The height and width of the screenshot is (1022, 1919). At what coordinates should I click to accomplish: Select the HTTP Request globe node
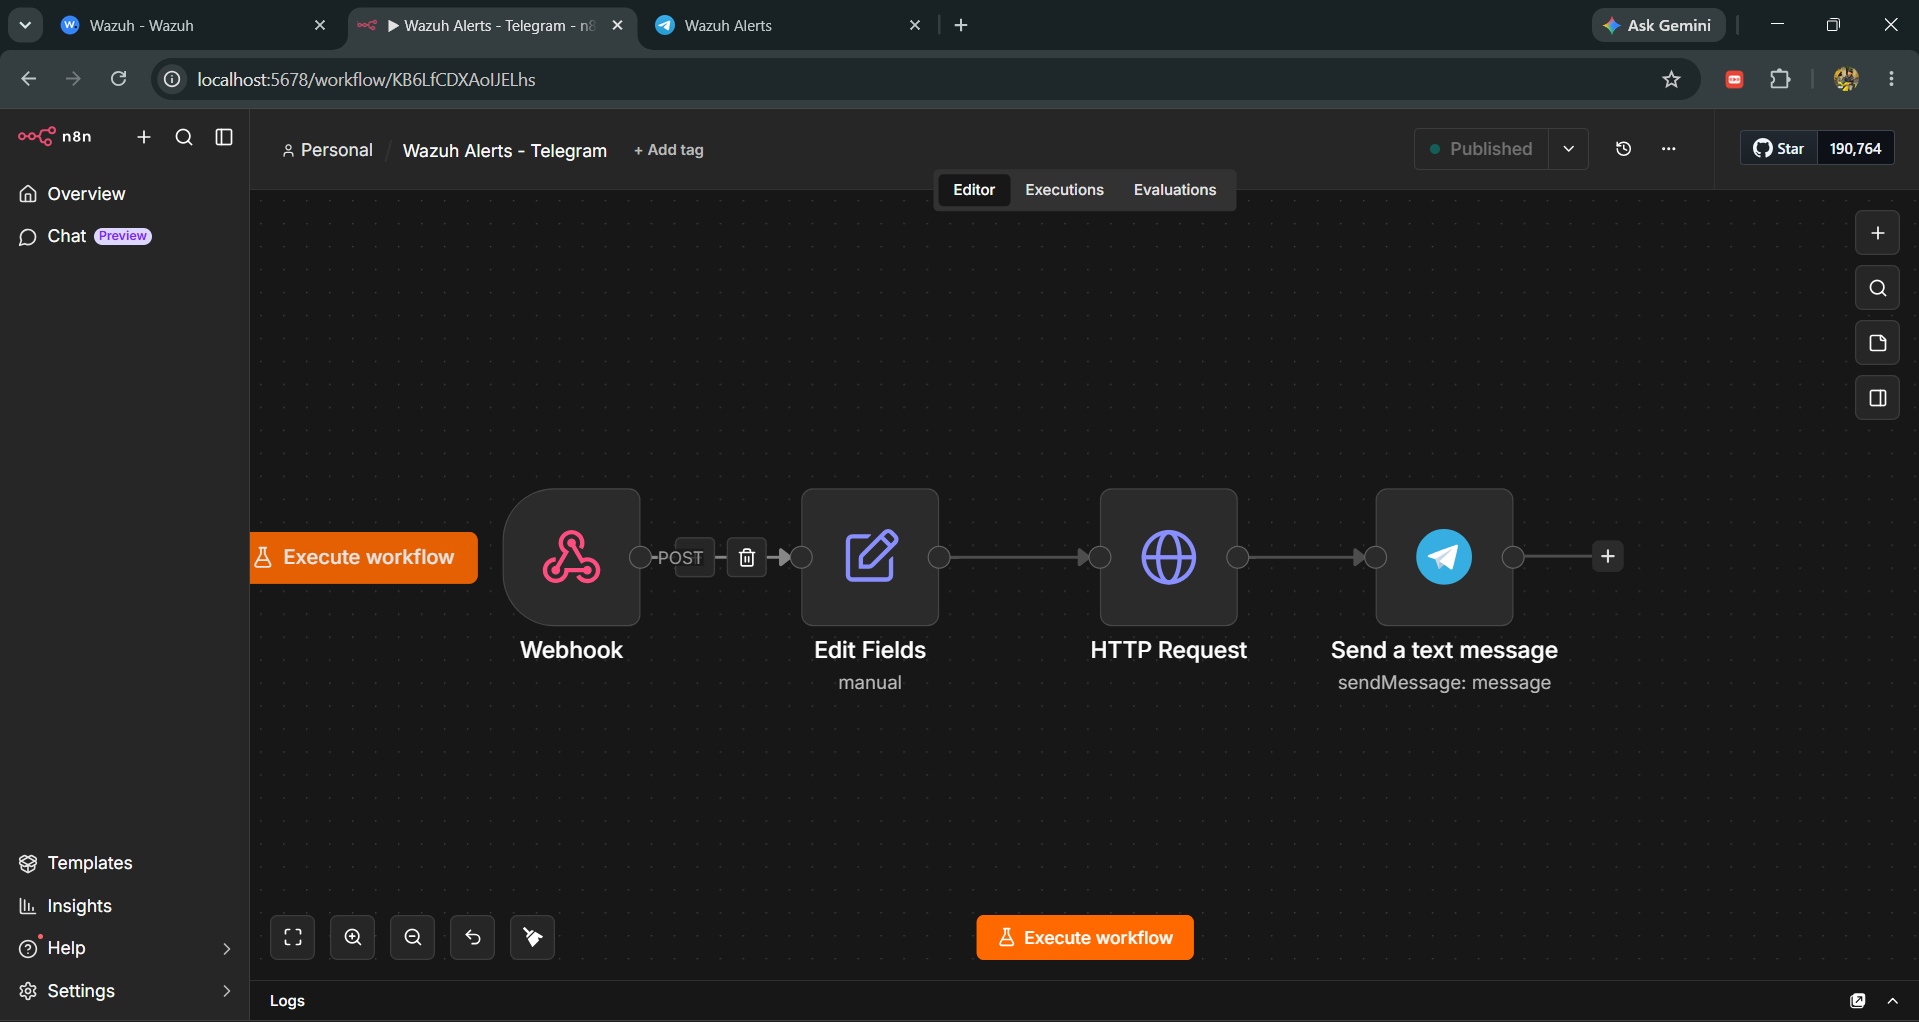[1168, 557]
